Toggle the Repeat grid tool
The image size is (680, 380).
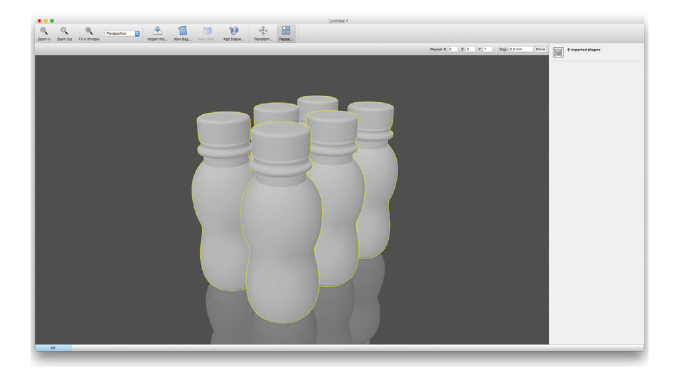click(x=286, y=33)
